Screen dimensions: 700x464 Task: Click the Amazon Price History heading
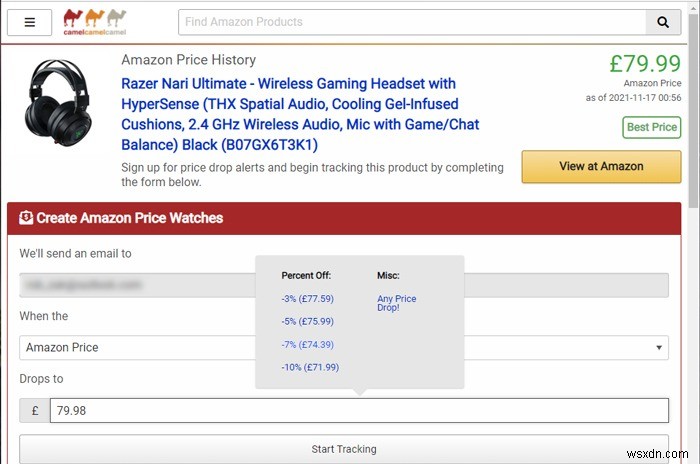click(189, 60)
